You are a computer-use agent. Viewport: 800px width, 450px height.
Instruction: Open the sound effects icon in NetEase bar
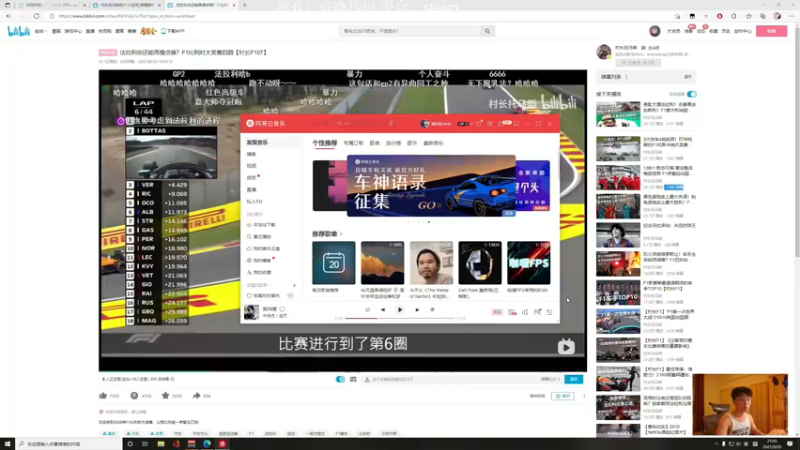click(512, 312)
